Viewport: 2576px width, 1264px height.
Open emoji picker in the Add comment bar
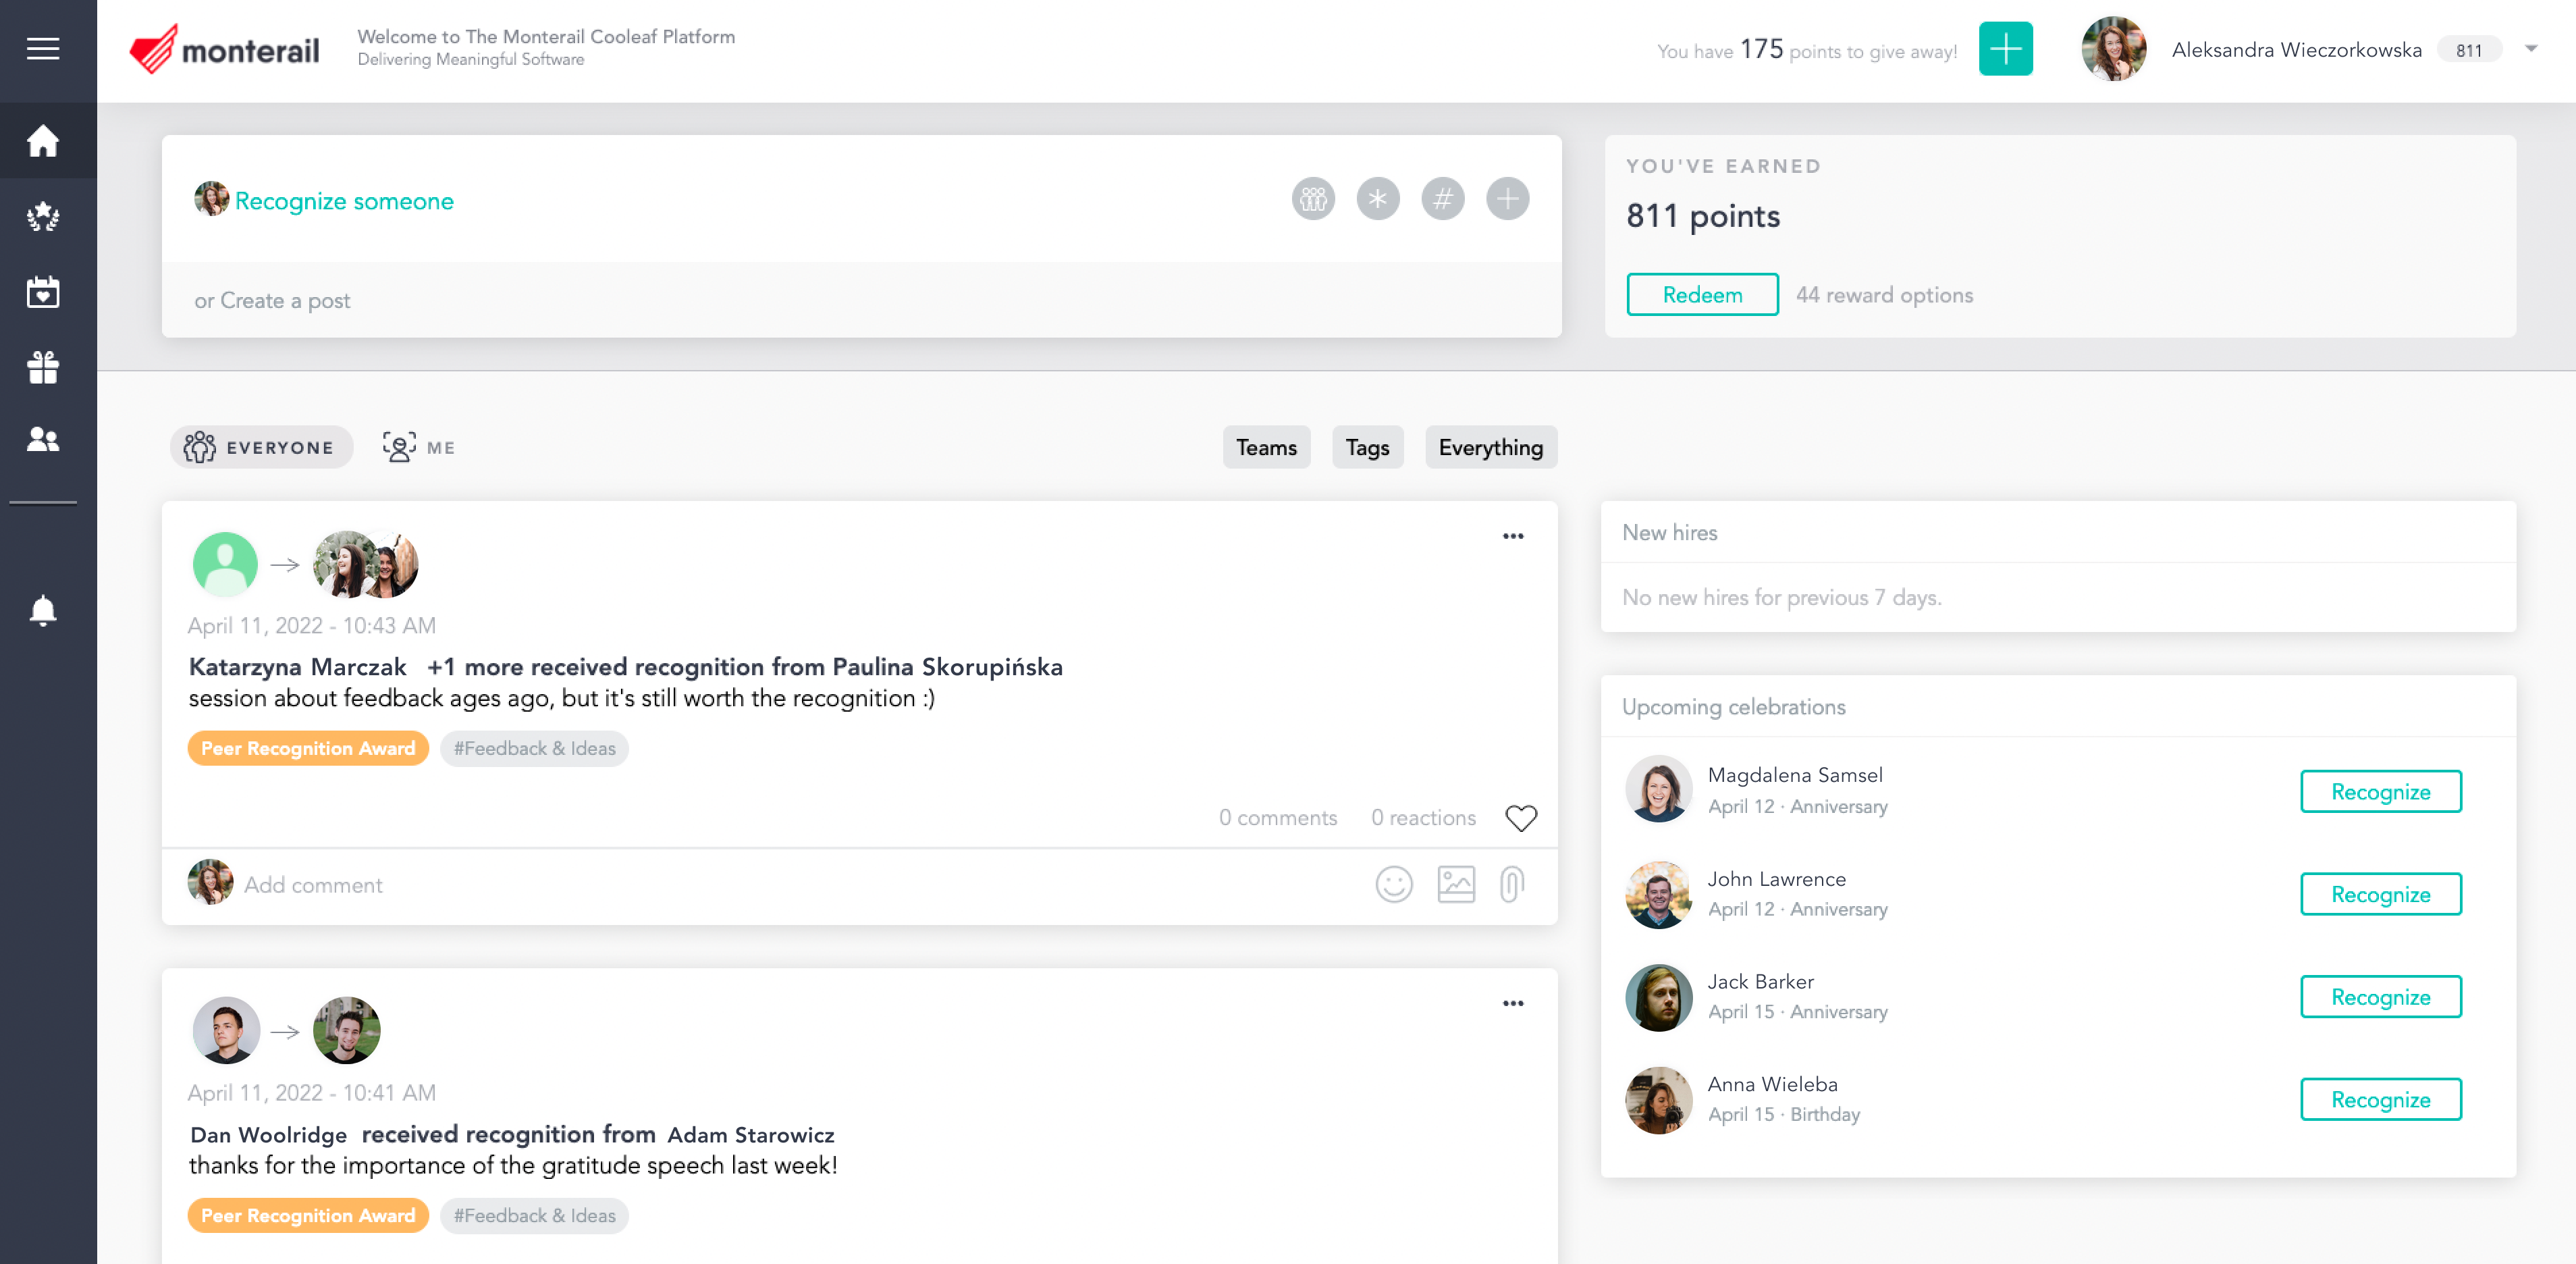pos(1394,885)
